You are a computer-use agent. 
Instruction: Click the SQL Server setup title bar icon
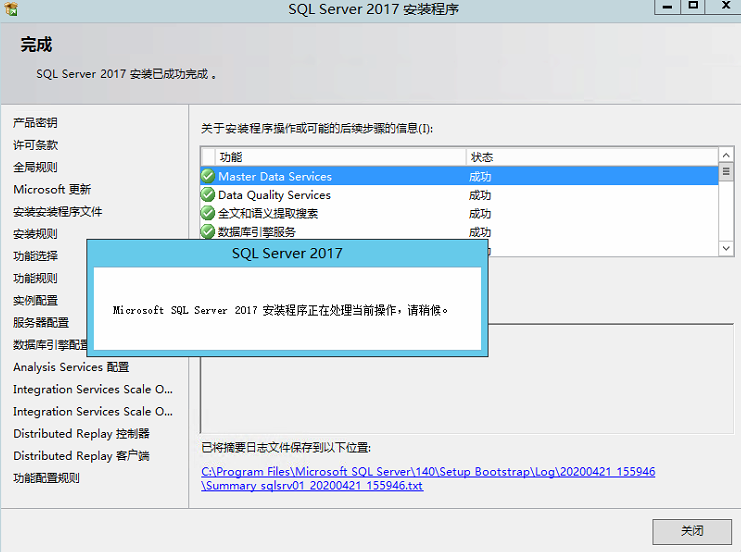[x=10, y=9]
